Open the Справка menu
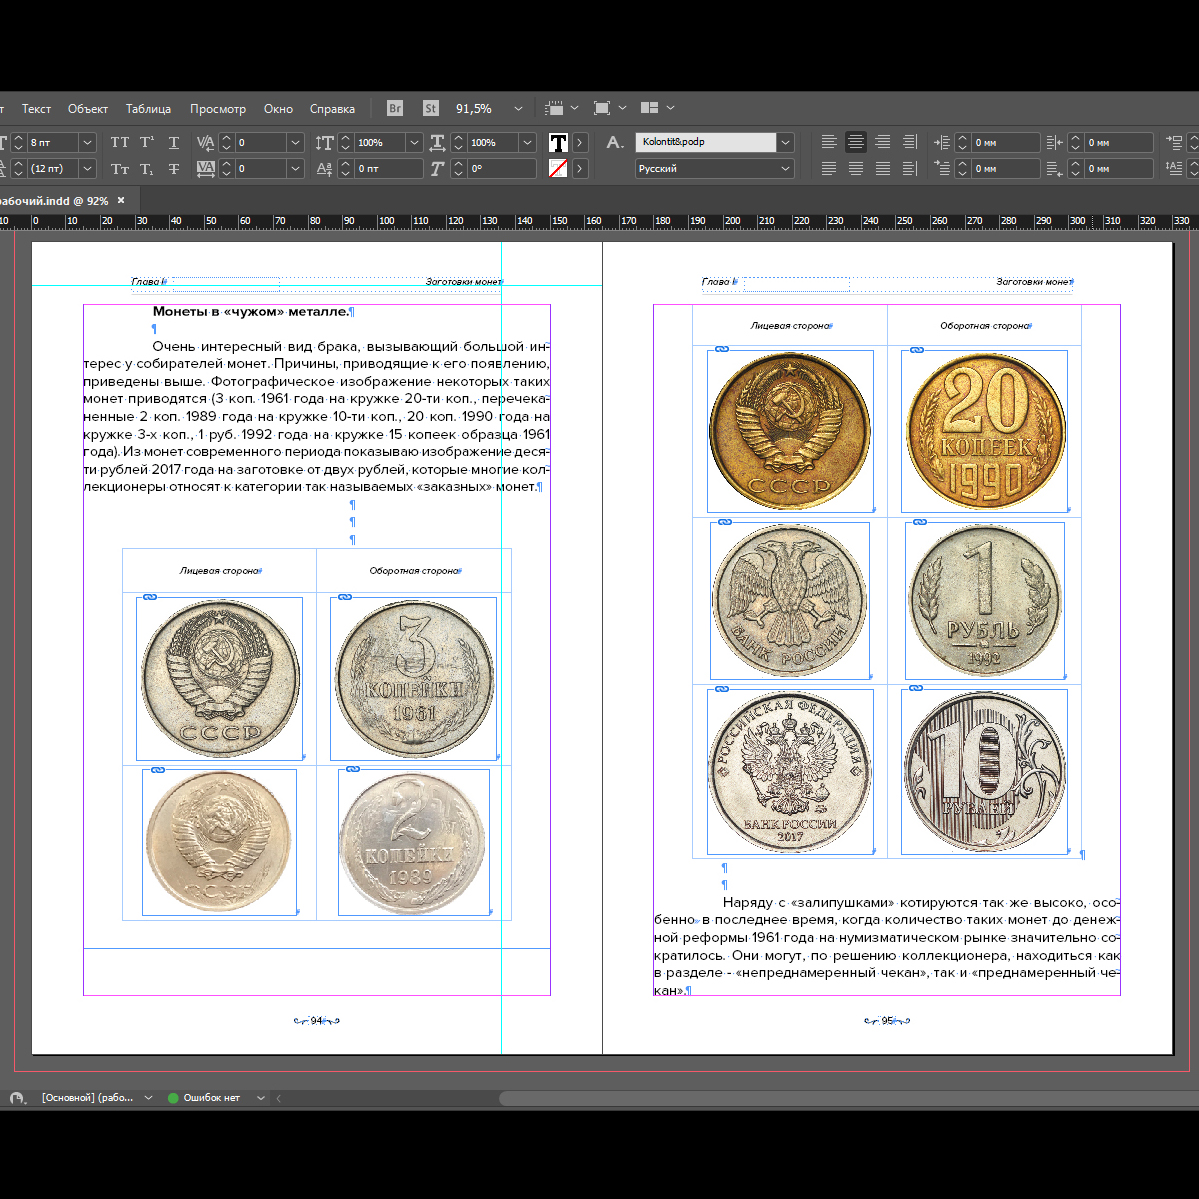Image resolution: width=1199 pixels, height=1199 pixels. (332, 109)
